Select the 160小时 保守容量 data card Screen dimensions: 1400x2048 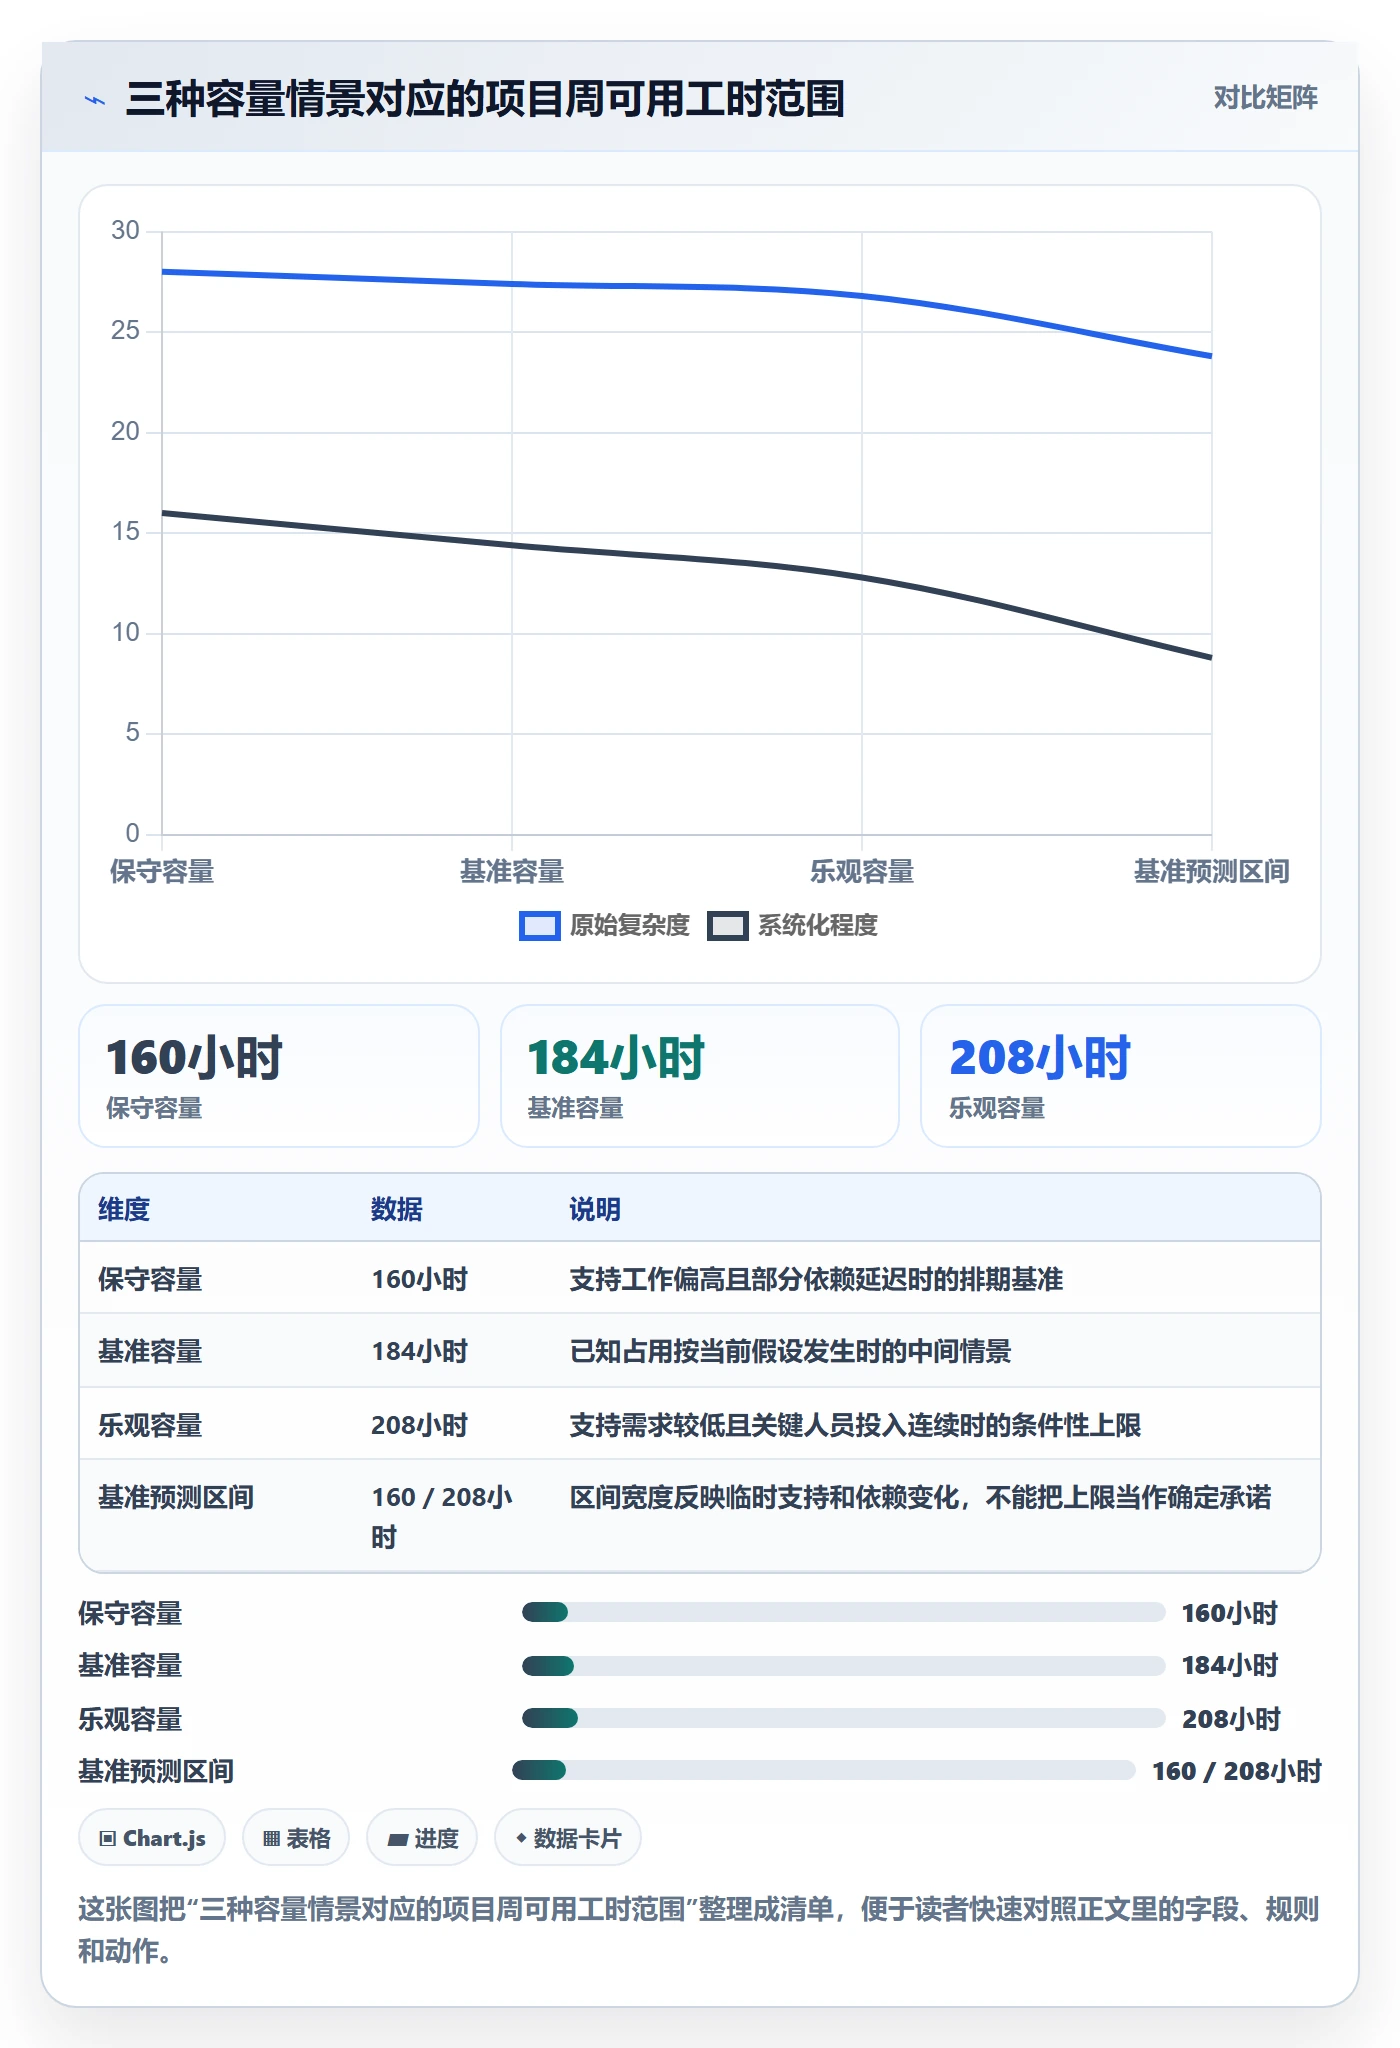(279, 1076)
